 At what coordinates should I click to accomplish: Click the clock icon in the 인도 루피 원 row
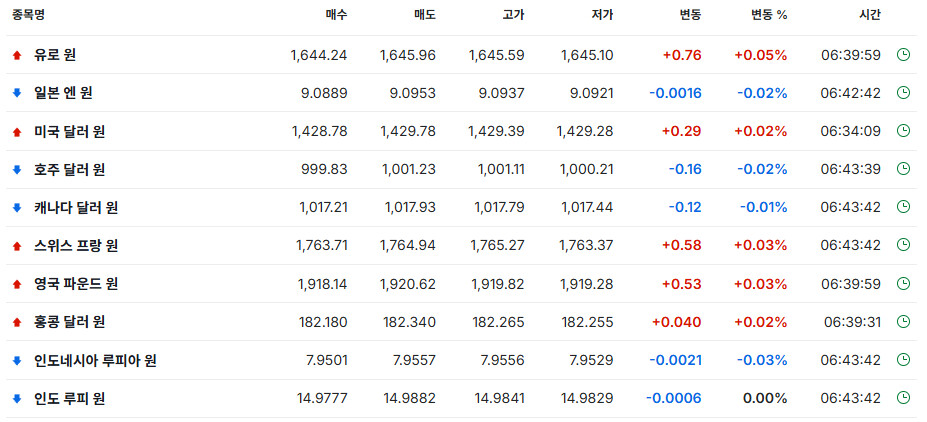[903, 398]
